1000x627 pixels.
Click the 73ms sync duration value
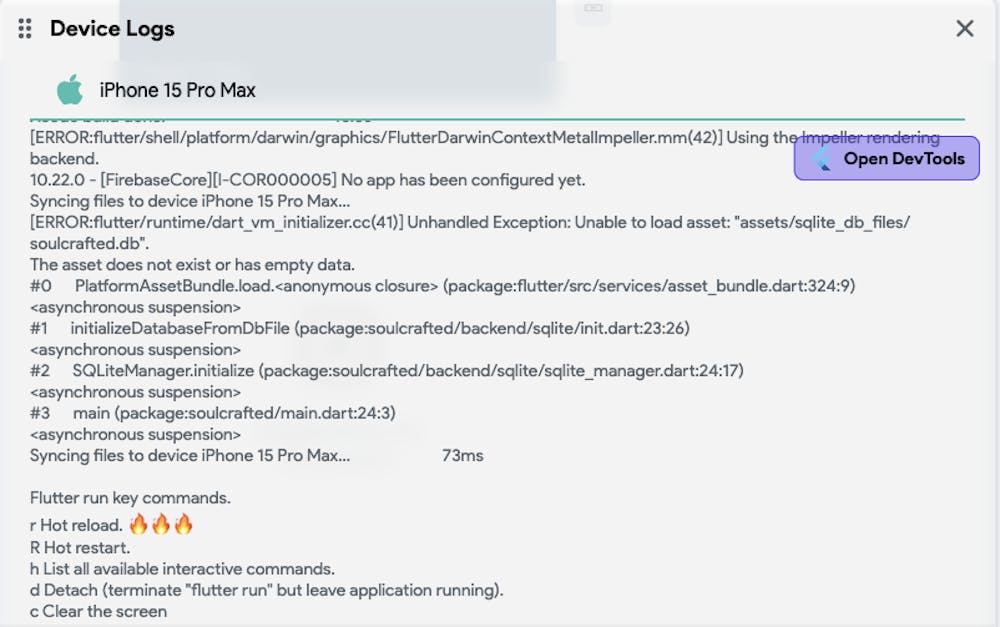point(462,455)
